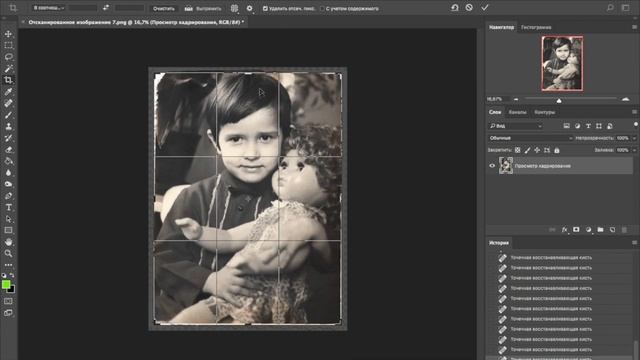This screenshot has height=360, width=640.
Task: Reset colors to default black and white
Action: coord(4,275)
